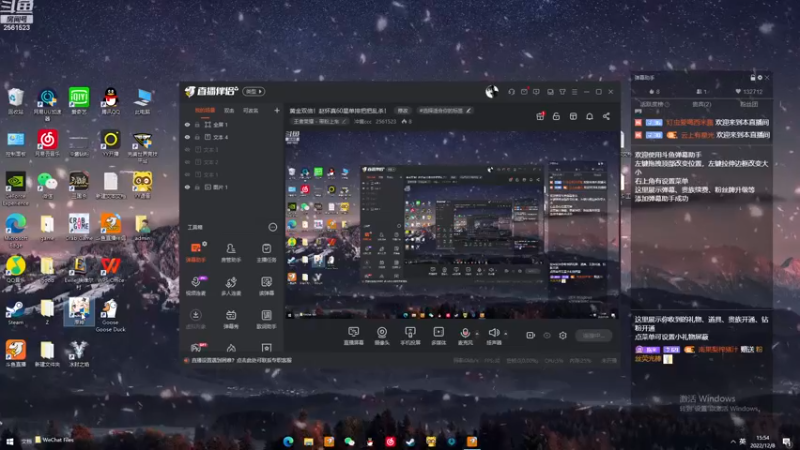Toggle lock on 全屏 1 source
This screenshot has height=450, width=800.
tap(197, 124)
